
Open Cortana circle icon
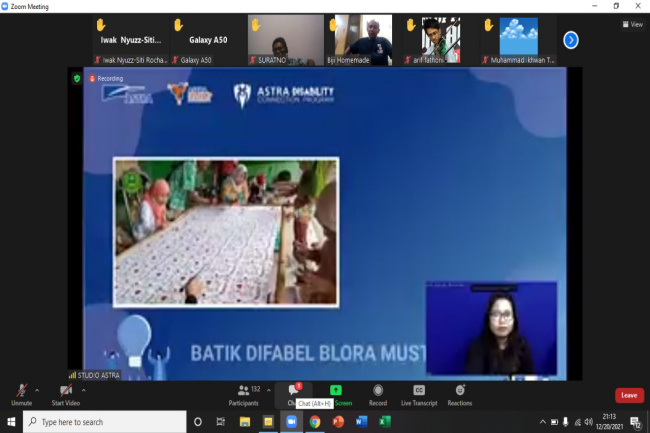click(198, 422)
